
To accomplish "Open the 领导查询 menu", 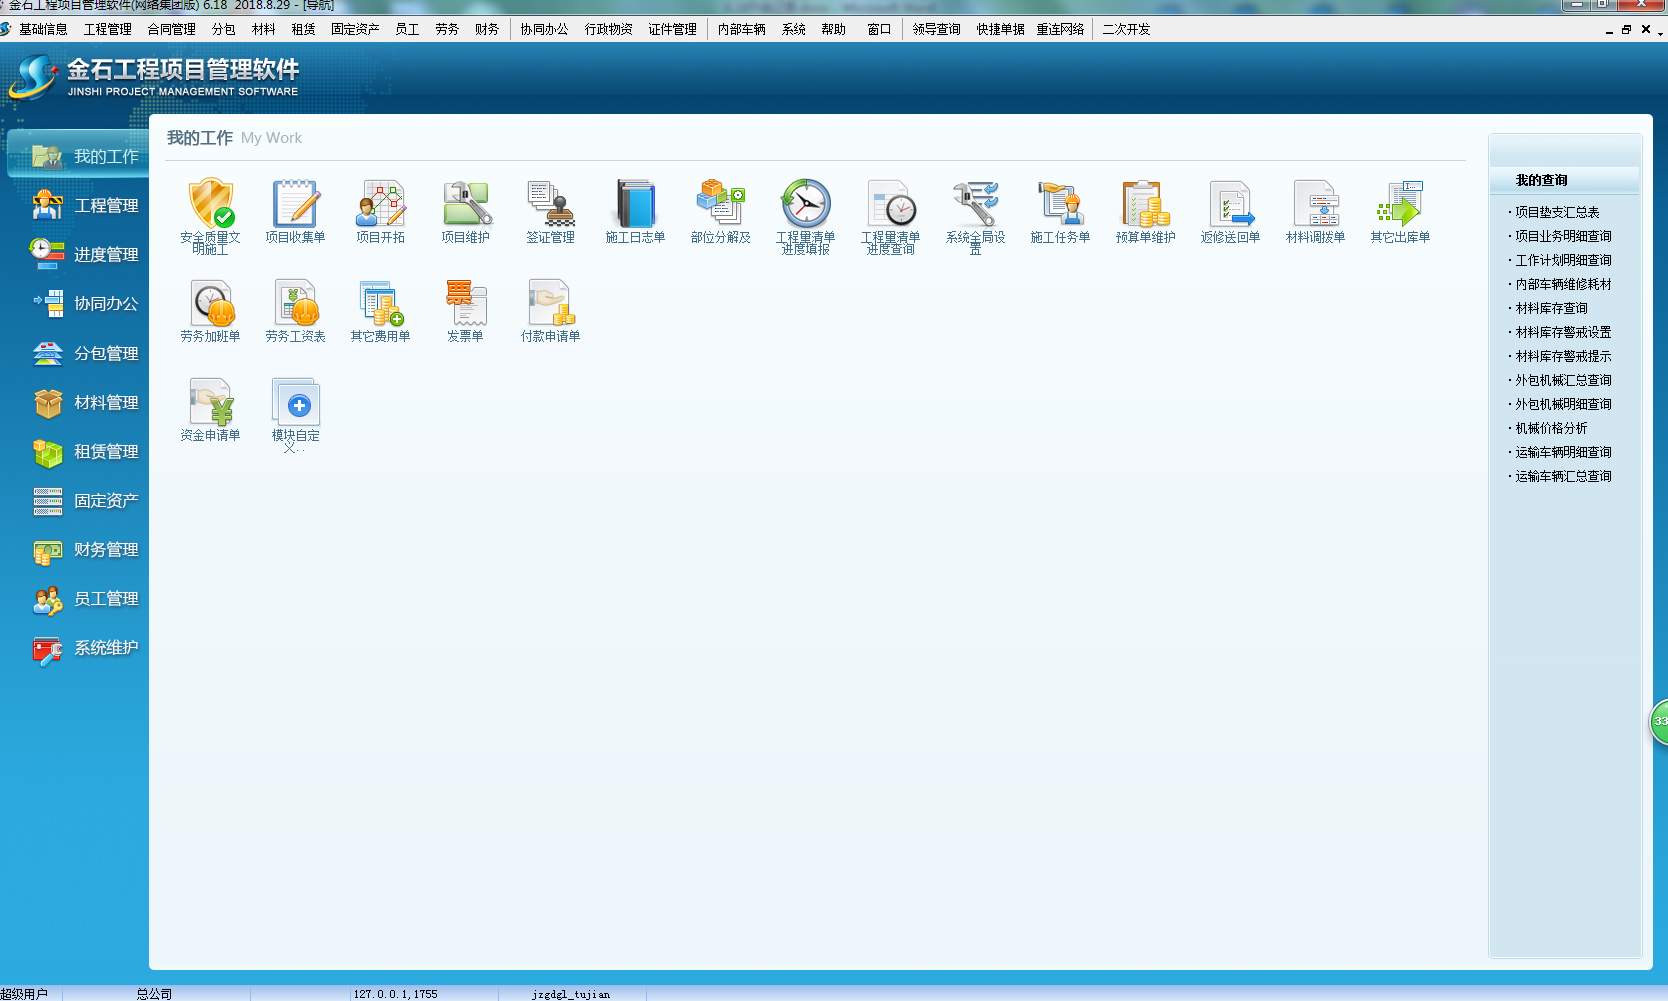I will pos(936,29).
